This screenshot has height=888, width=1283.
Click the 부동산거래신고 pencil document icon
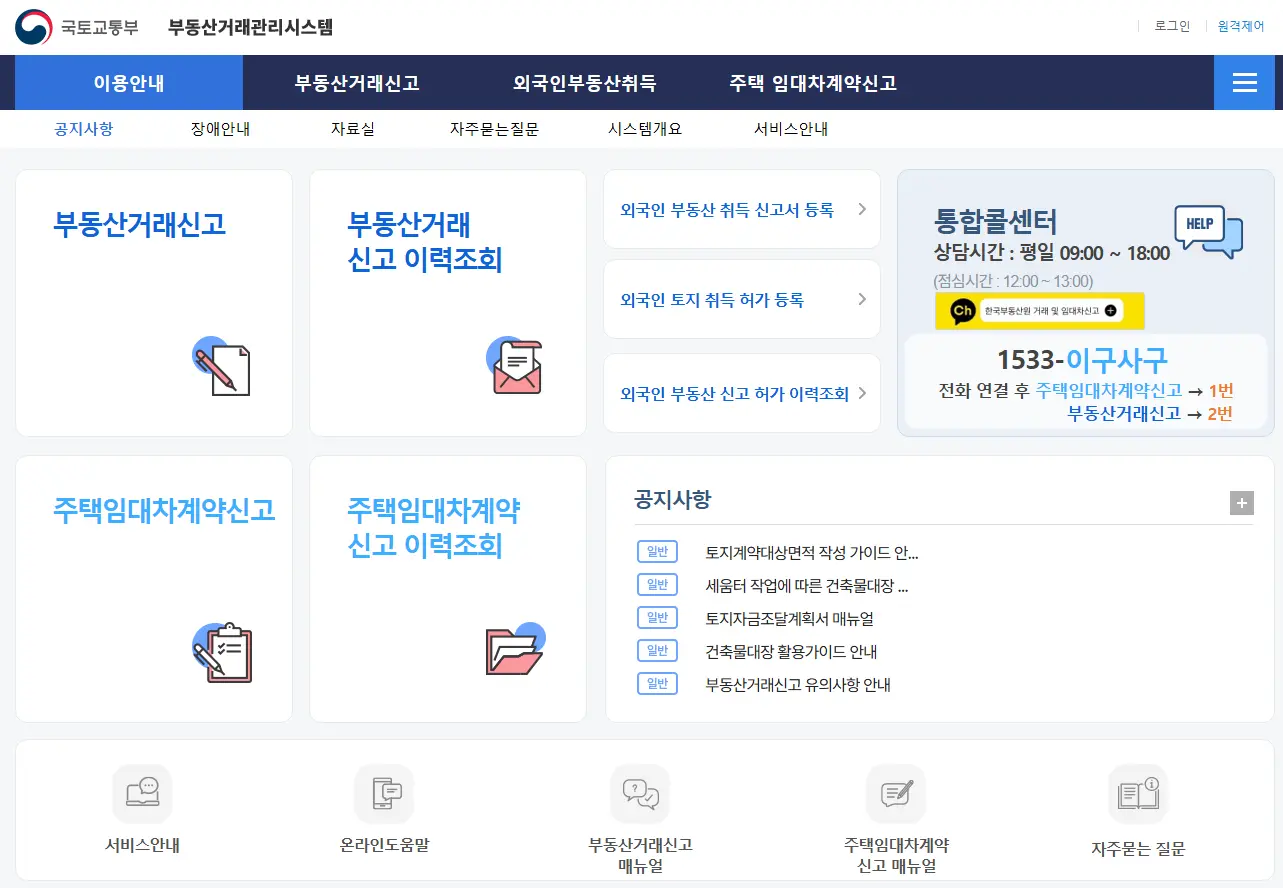[221, 368]
